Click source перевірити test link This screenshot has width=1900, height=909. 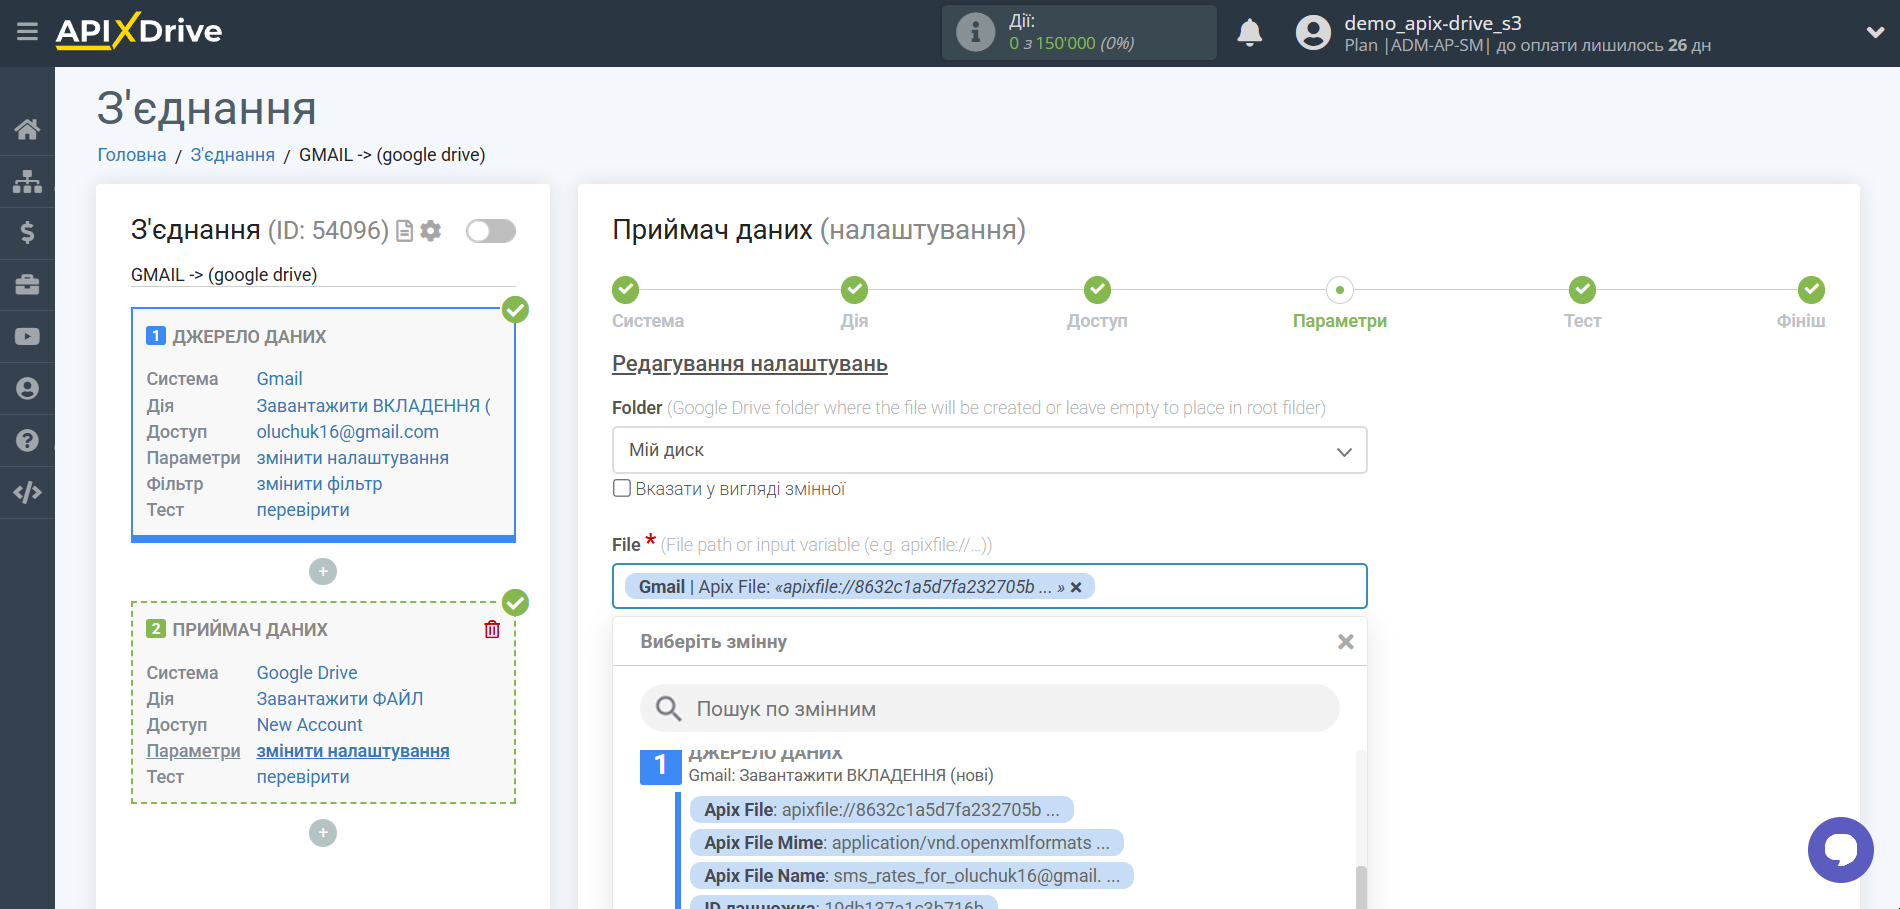click(x=303, y=510)
